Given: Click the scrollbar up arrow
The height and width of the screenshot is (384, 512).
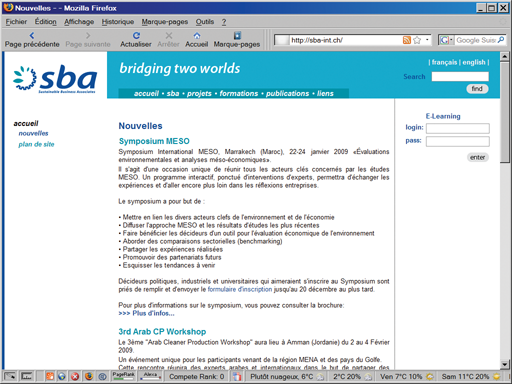Looking at the screenshot, I should 504,57.
